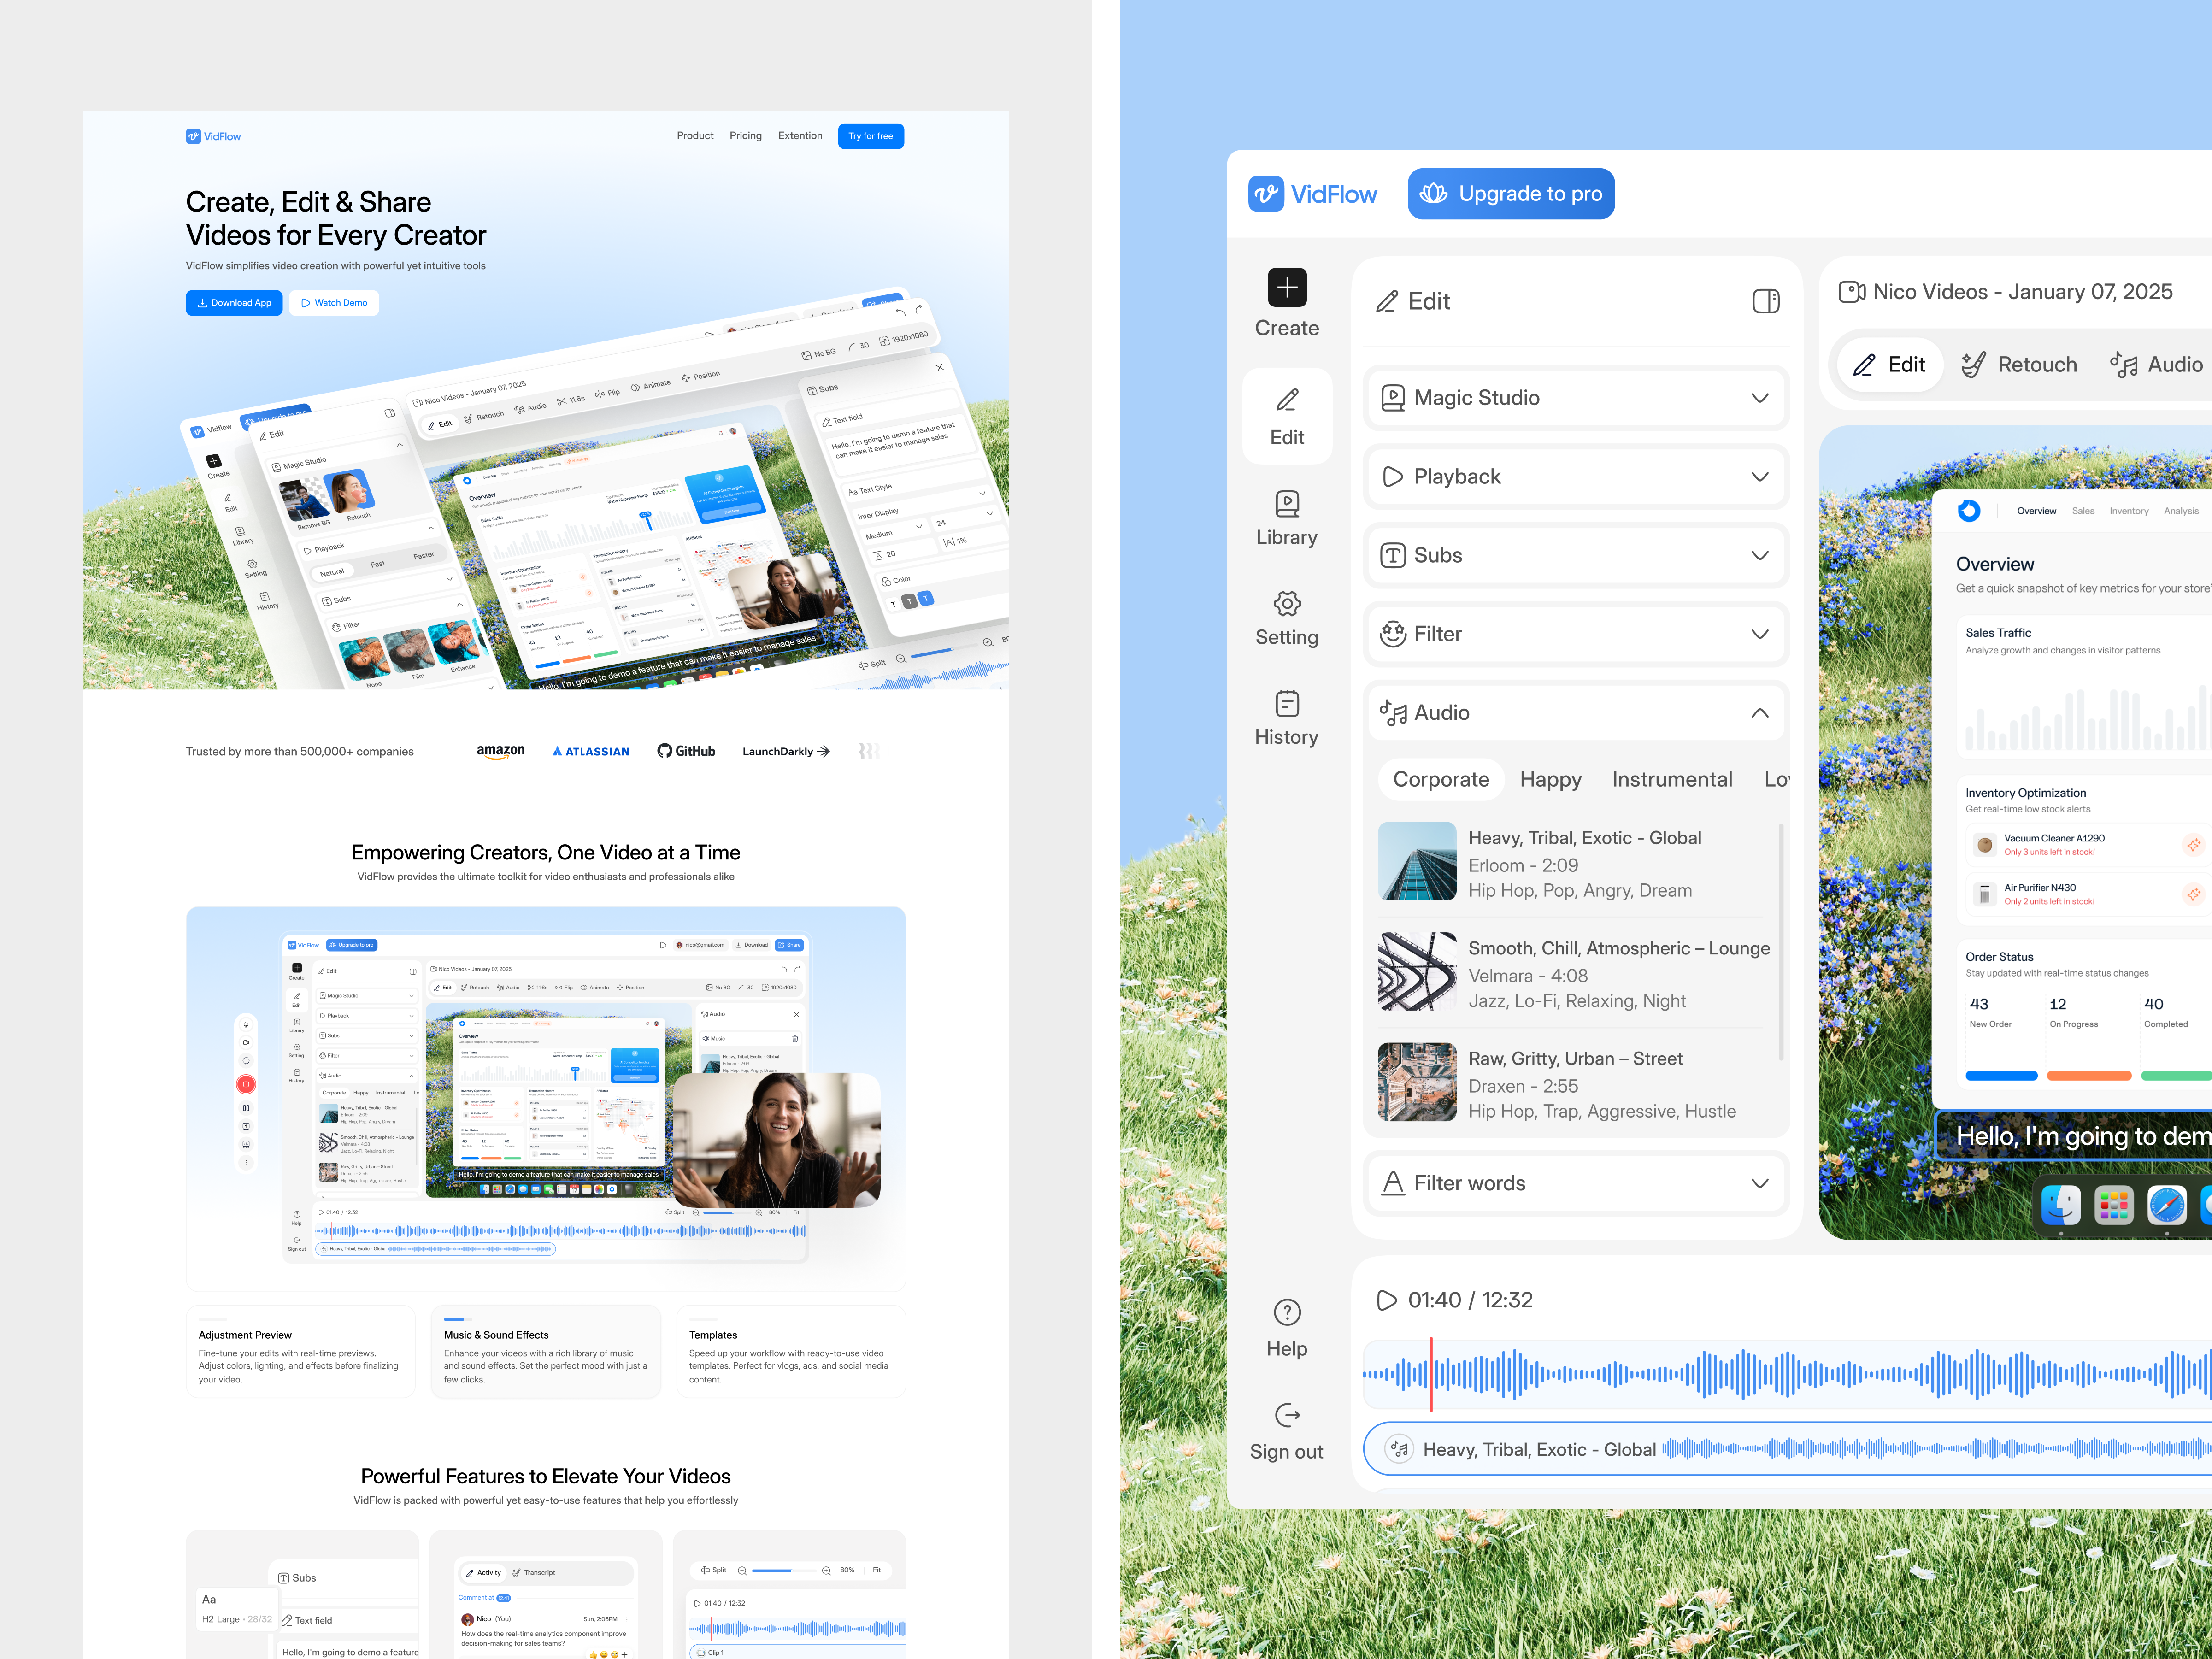The height and width of the screenshot is (1659, 2212).
Task: Click the Launchpad dock icon in enlarged preview
Action: click(x=2113, y=1205)
